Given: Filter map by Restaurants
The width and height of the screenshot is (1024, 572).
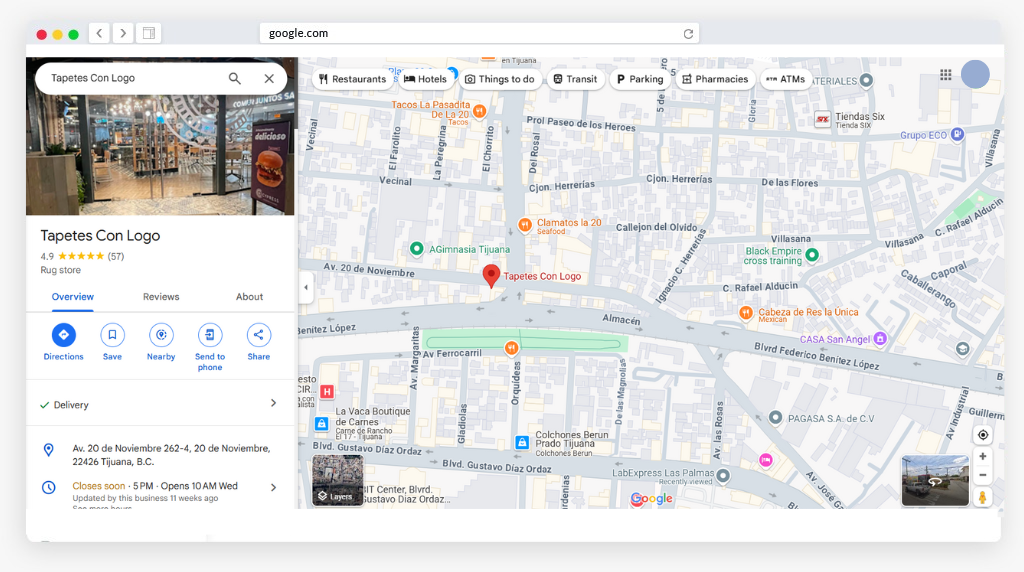Looking at the screenshot, I should pyautogui.click(x=353, y=79).
